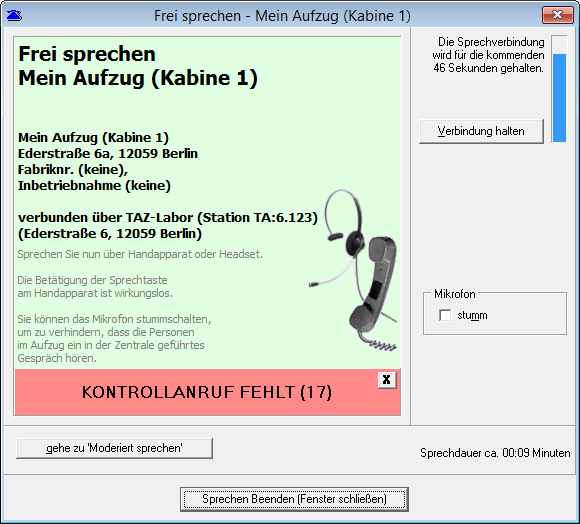Screen dimensions: 580x524
Task: Dismiss the red KONTROLLANRUF FEHLT warning with X
Action: tap(387, 380)
